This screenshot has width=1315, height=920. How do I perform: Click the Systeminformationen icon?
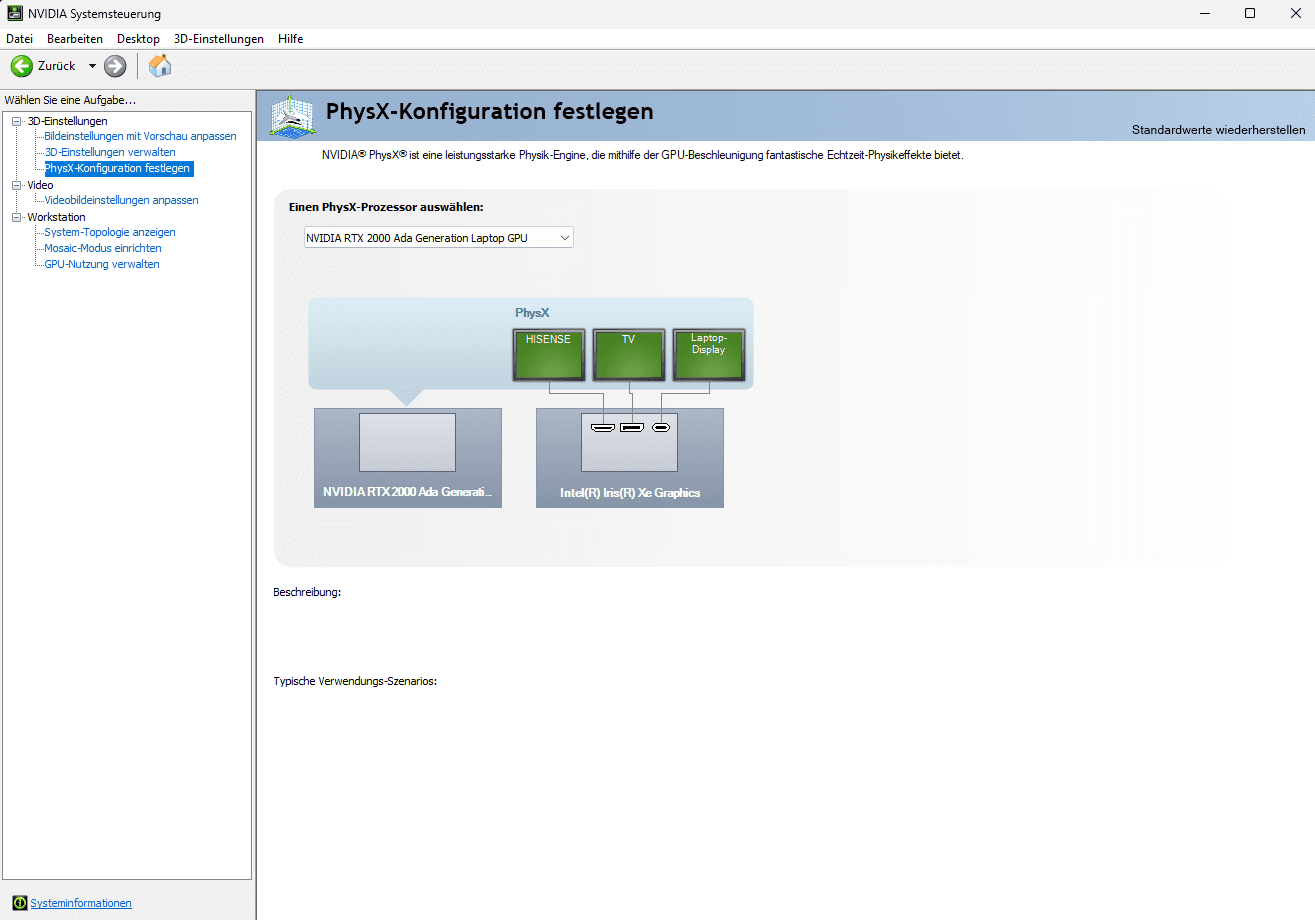coord(20,903)
